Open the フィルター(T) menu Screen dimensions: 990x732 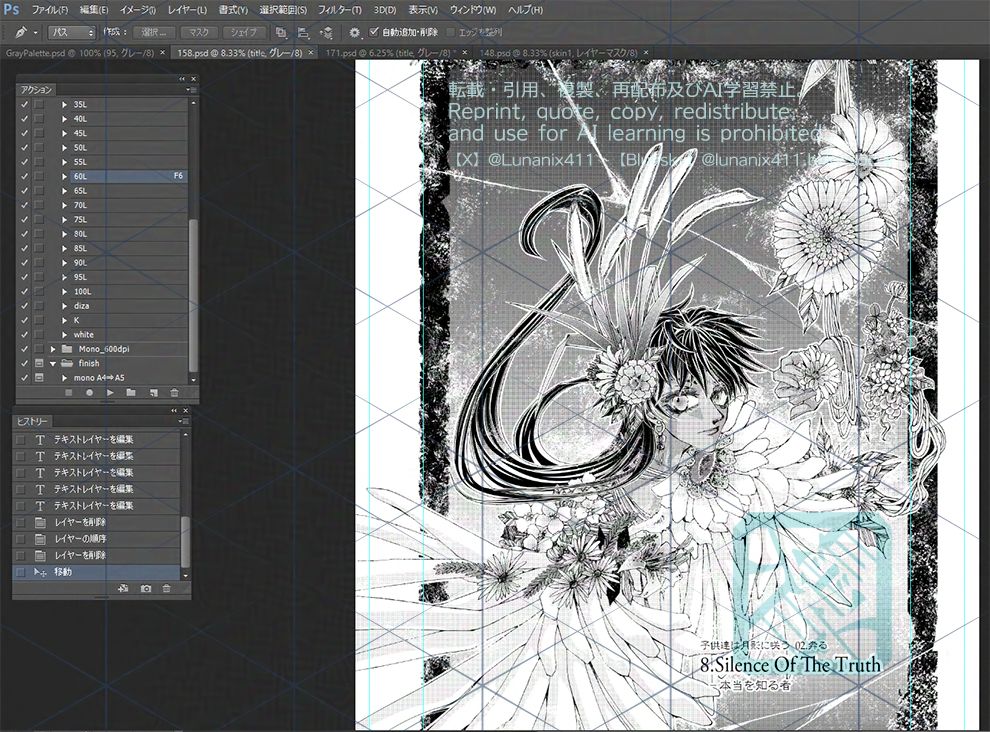point(340,10)
